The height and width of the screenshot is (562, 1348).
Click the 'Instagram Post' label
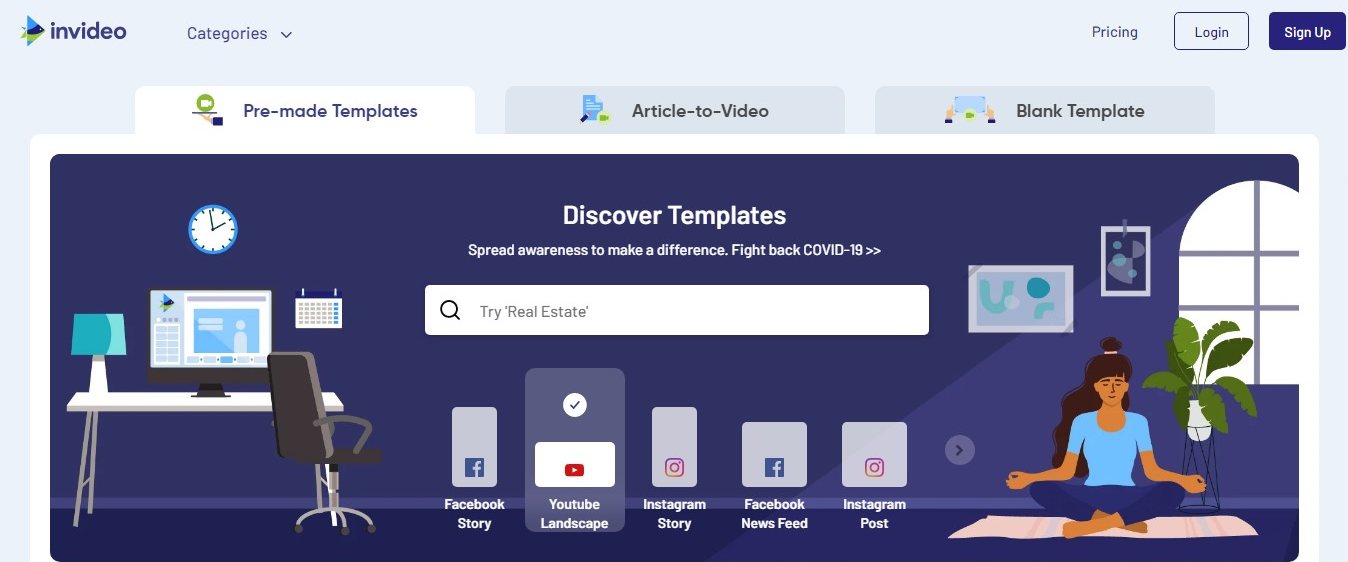(874, 514)
